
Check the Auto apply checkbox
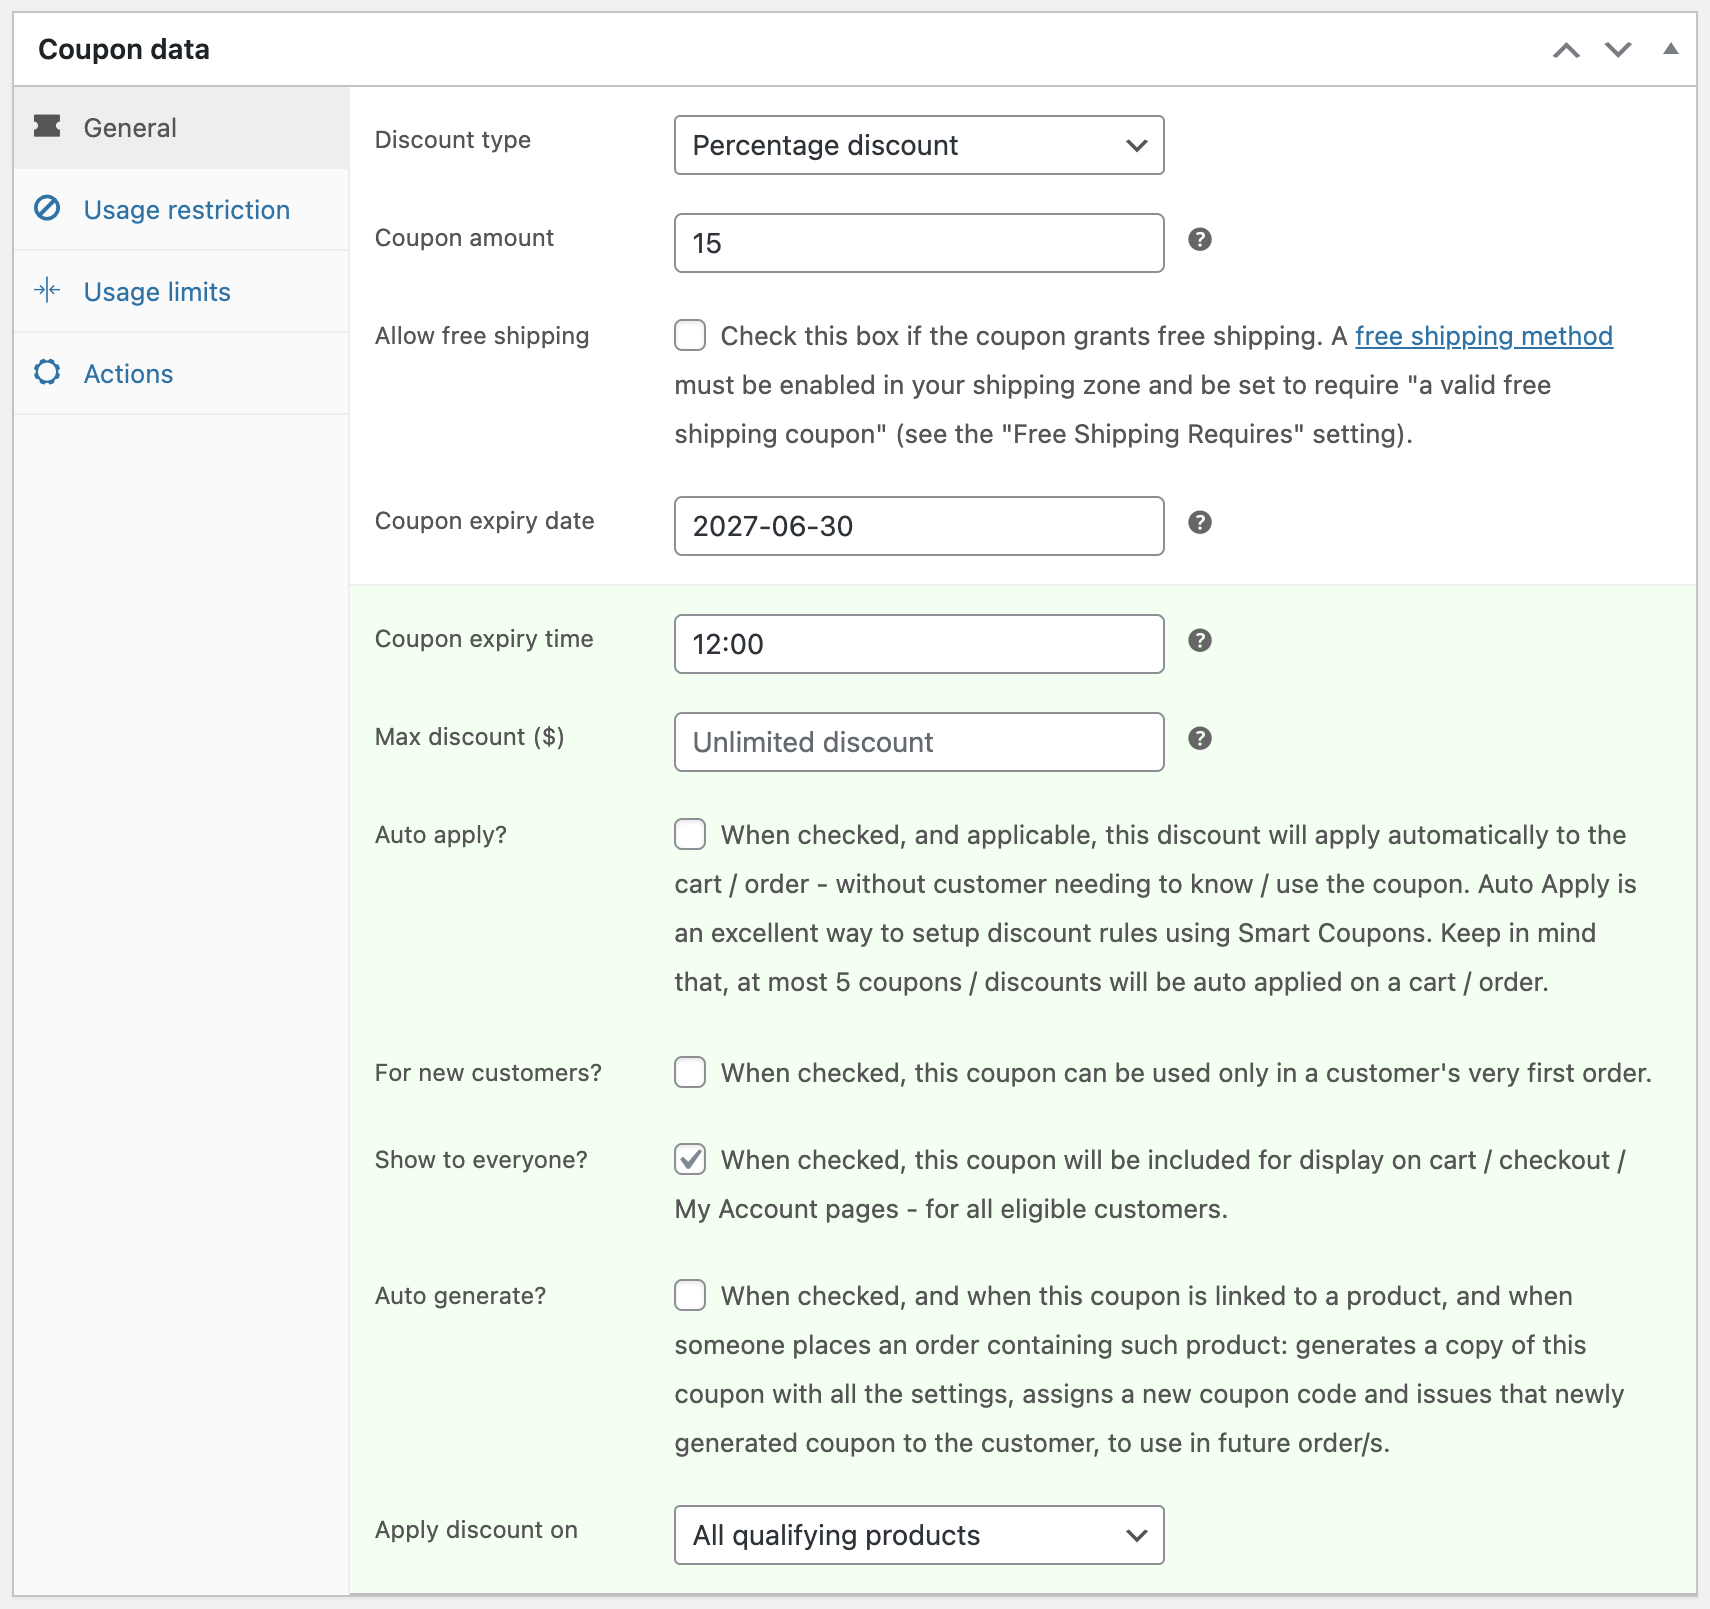(690, 834)
